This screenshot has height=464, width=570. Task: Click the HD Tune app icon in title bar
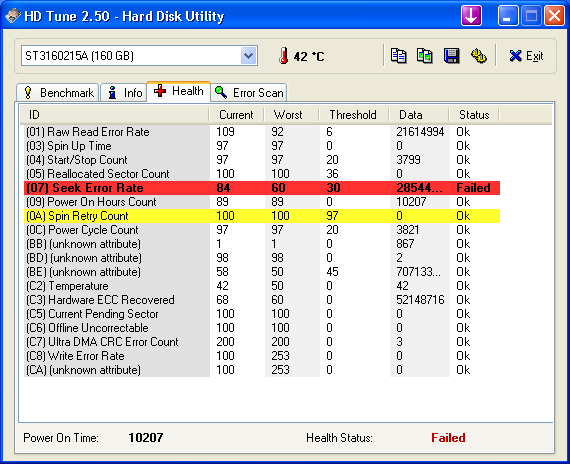[x=13, y=16]
